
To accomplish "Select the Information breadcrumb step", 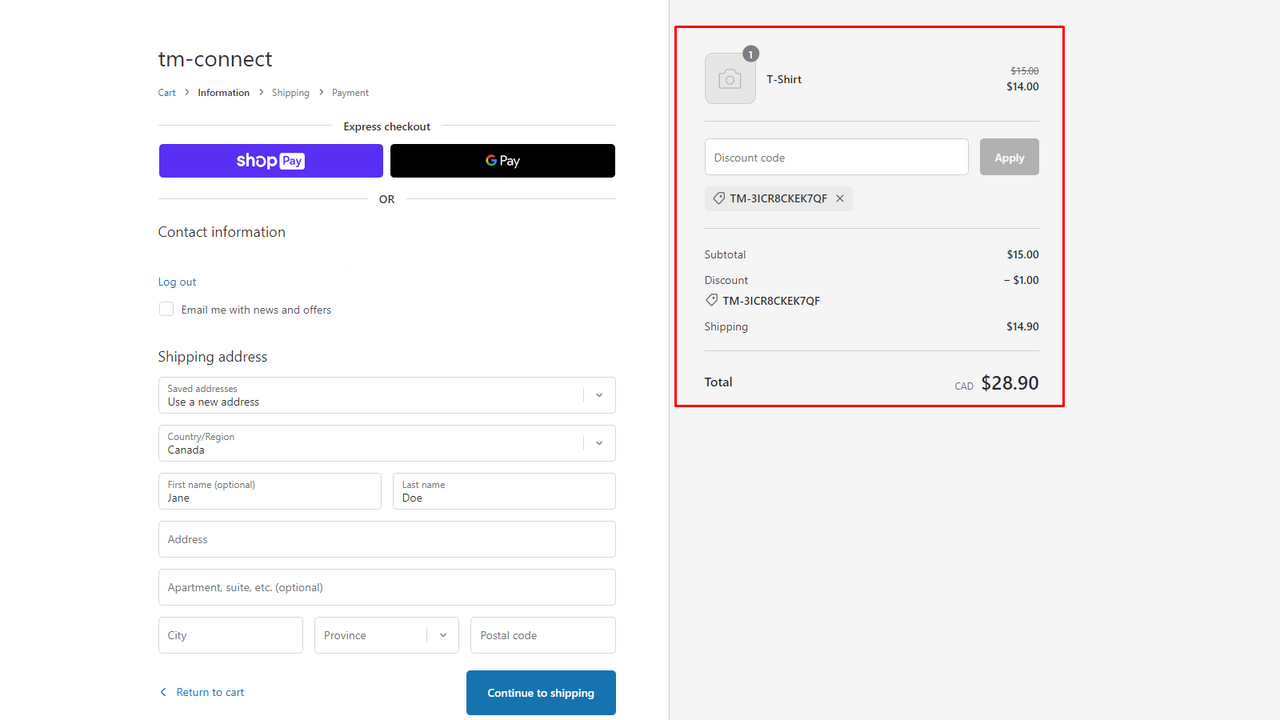I will 224,93.
